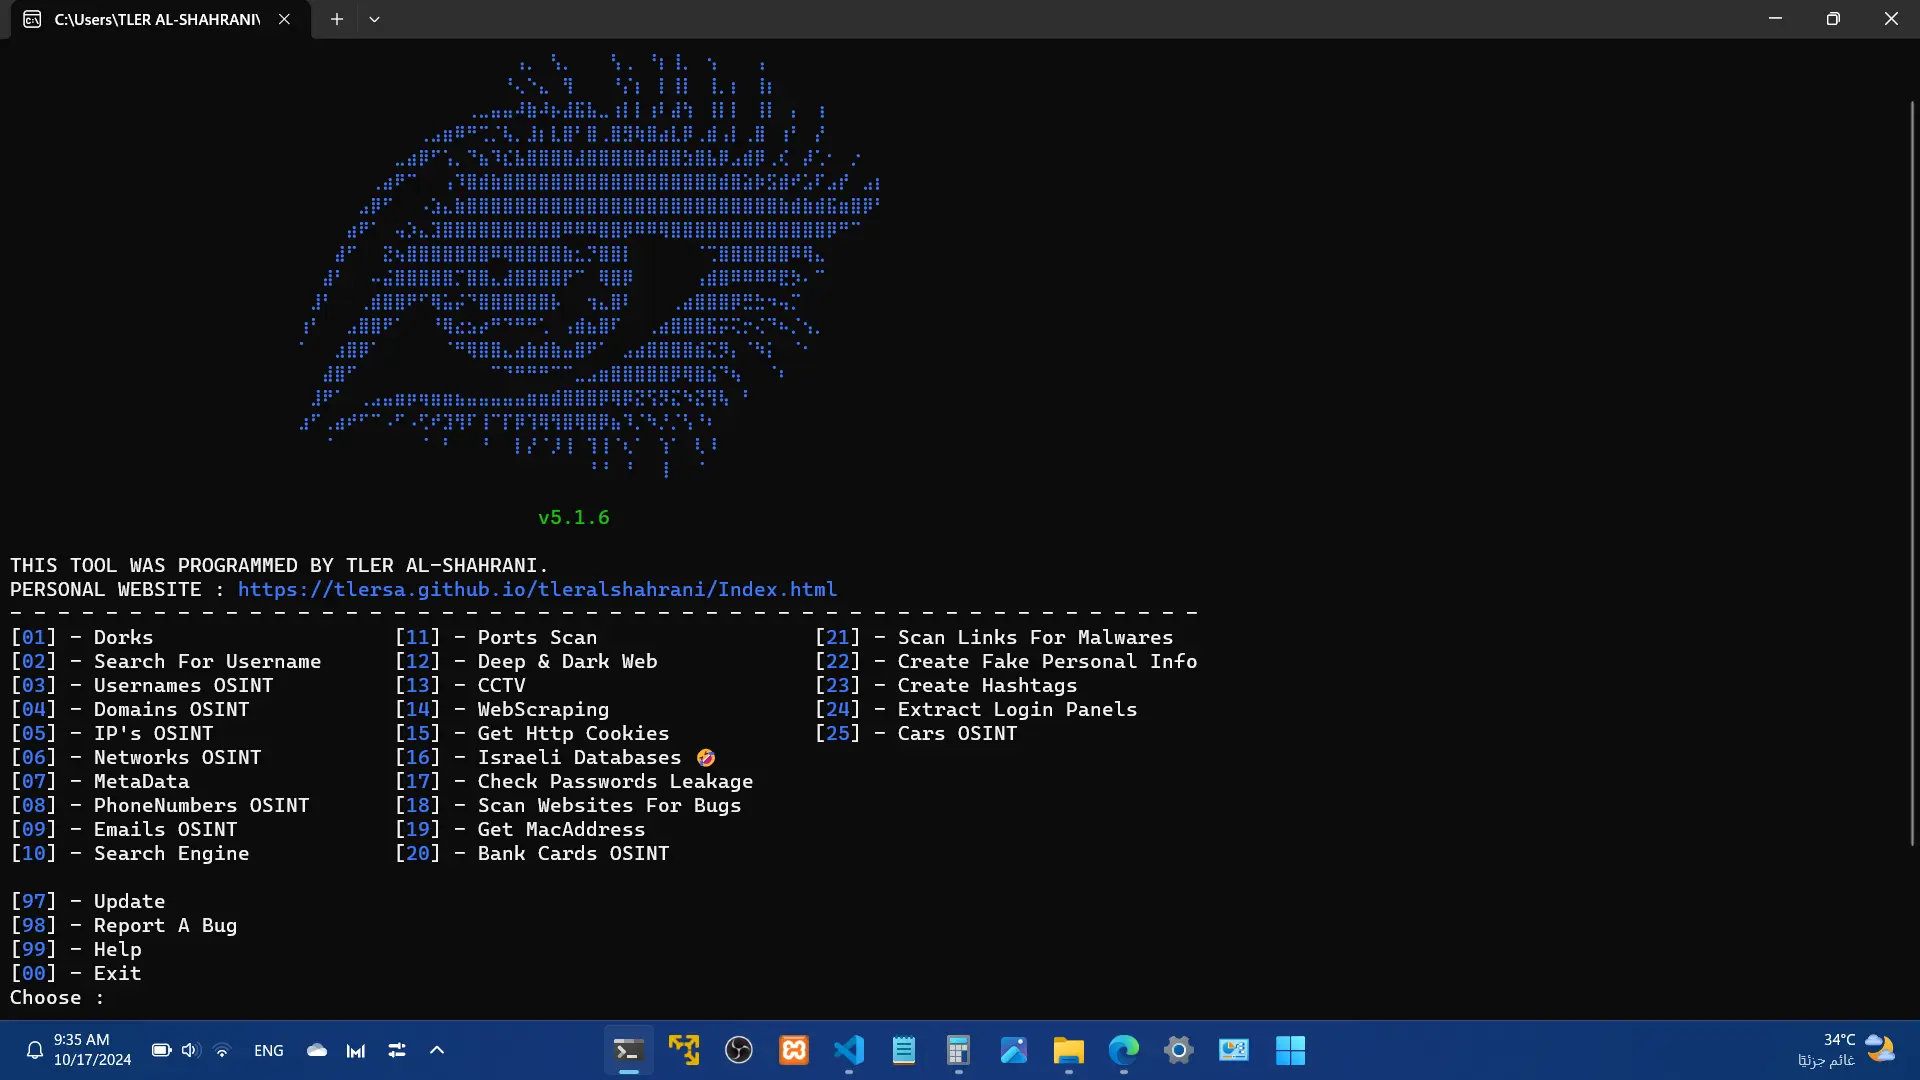Click the 'Get Http Cookies' option text
This screenshot has width=1920, height=1080.
click(x=573, y=734)
